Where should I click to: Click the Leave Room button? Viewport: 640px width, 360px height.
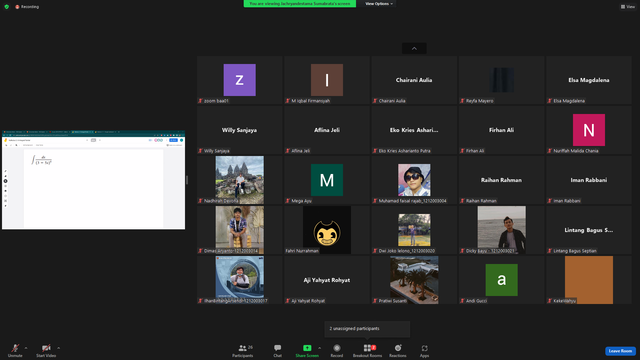(x=620, y=351)
